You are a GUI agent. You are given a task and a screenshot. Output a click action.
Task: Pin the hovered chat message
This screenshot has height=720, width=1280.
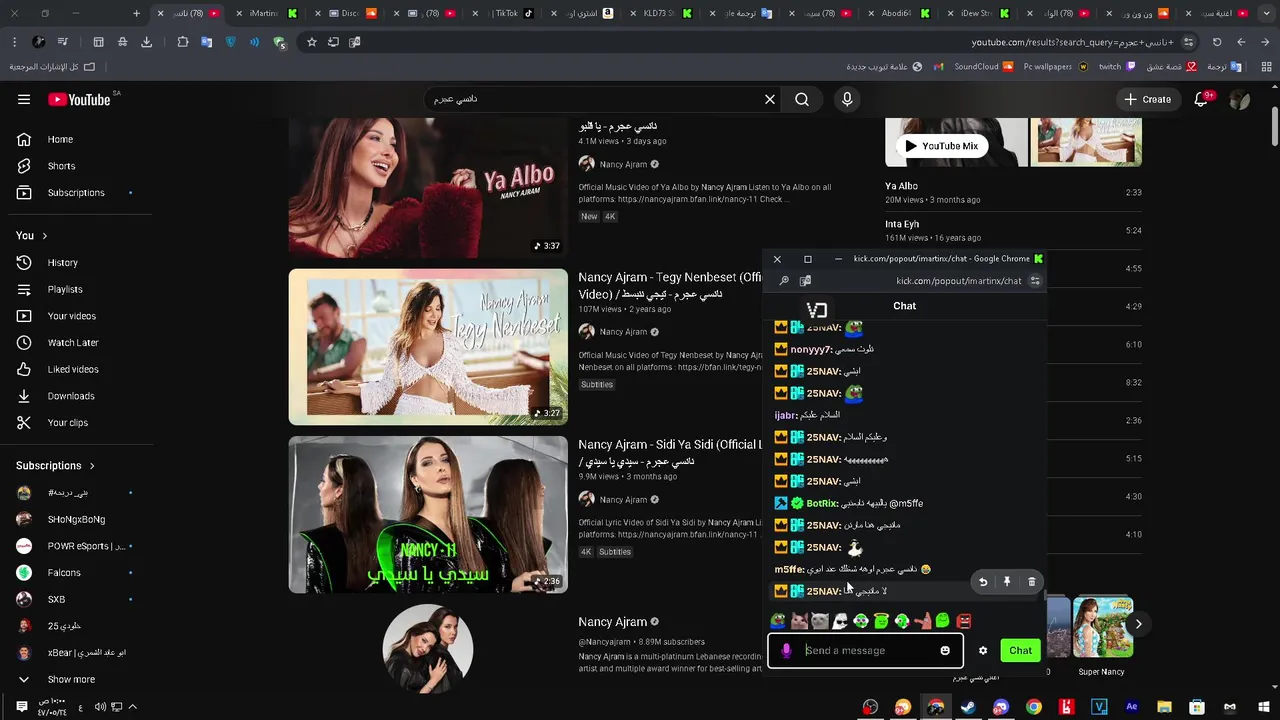pos(1007,582)
